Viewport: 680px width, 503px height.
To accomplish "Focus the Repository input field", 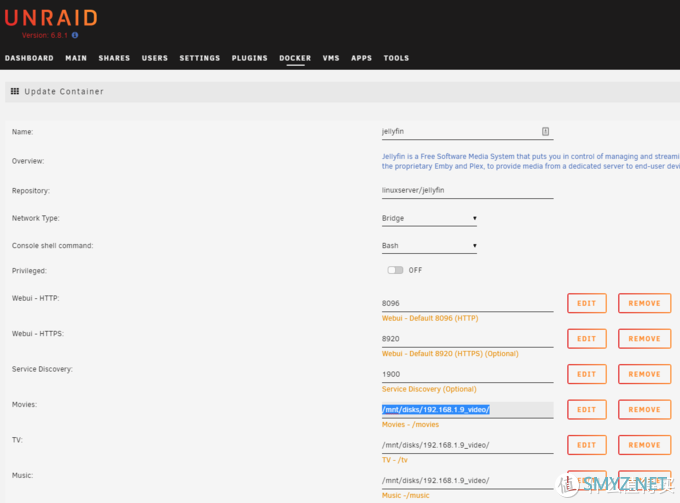I will click(x=468, y=191).
